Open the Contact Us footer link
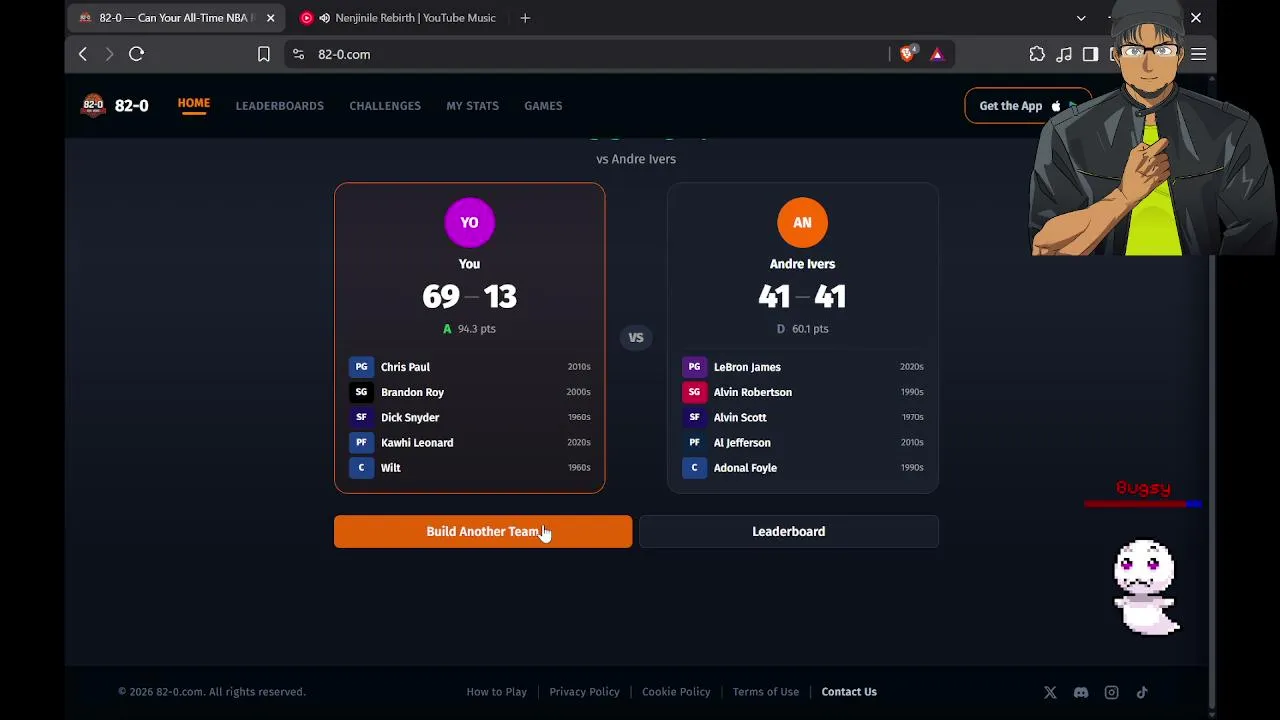The height and width of the screenshot is (720, 1280). tap(849, 692)
